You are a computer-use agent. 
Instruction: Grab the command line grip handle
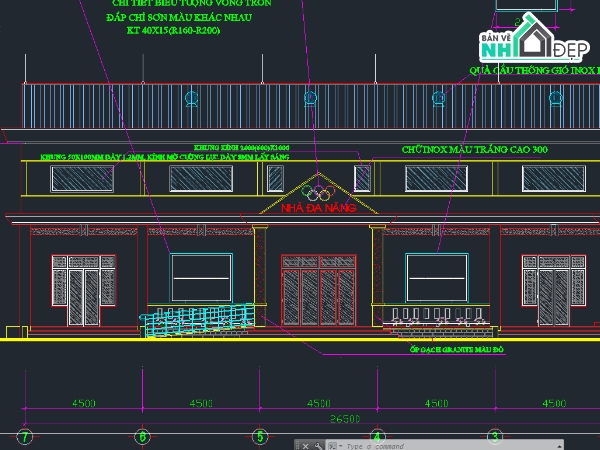pyautogui.click(x=297, y=446)
